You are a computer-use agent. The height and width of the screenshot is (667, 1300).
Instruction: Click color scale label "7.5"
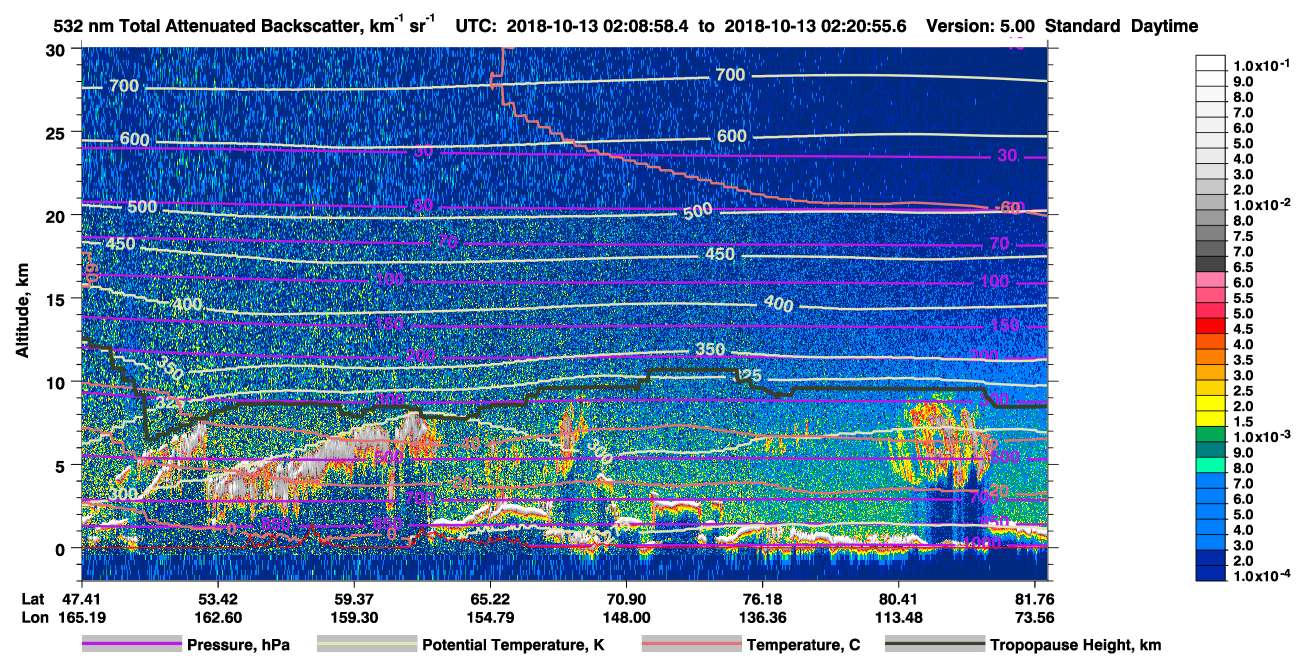coord(1243,236)
